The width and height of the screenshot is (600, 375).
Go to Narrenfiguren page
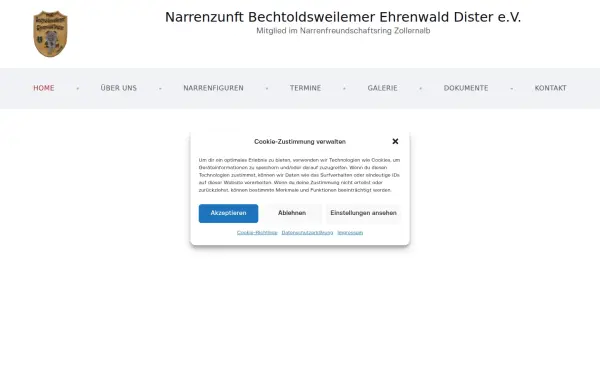pos(214,88)
